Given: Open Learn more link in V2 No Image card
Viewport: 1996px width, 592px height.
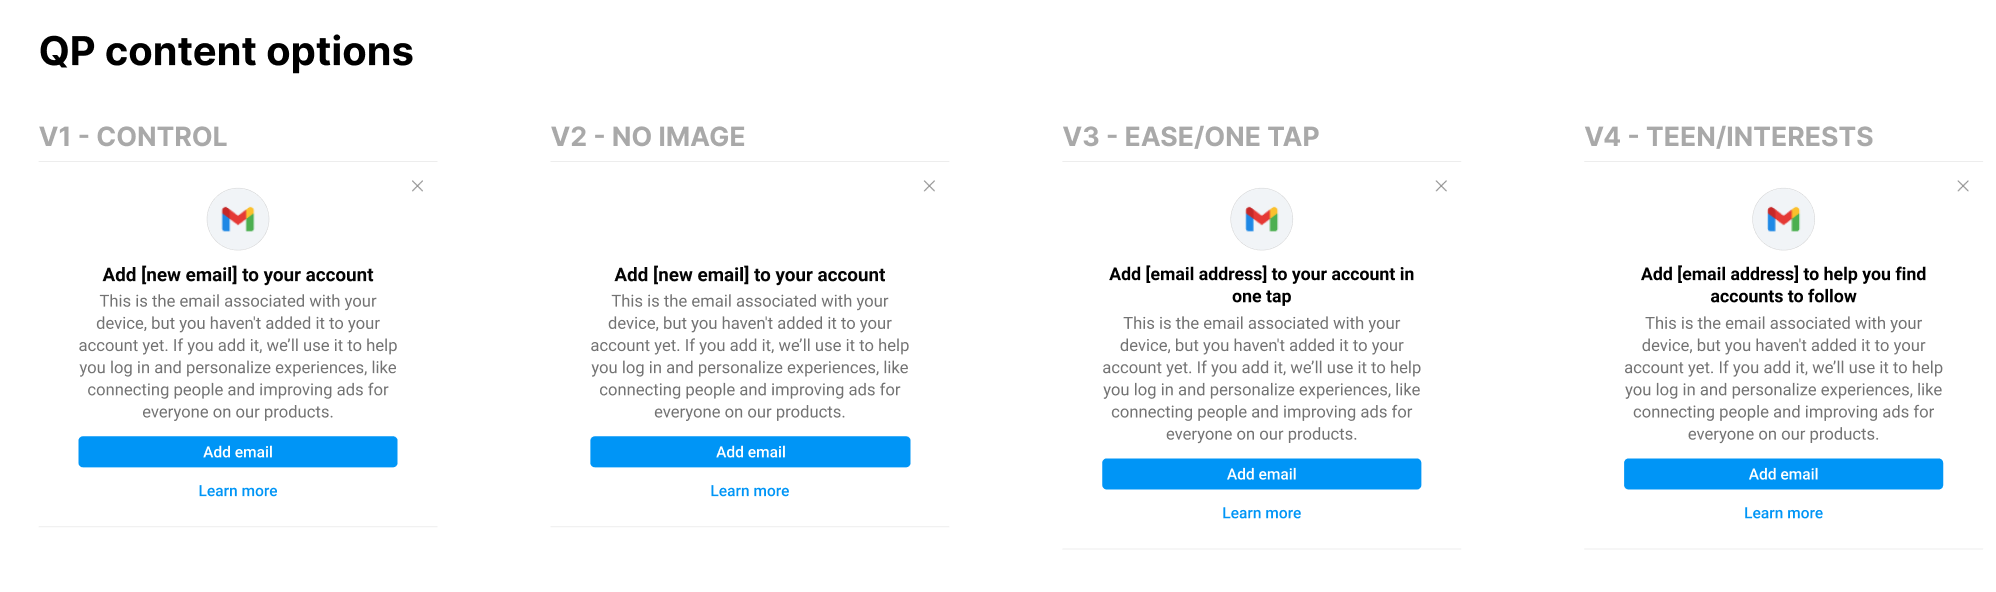Looking at the screenshot, I should pos(750,491).
